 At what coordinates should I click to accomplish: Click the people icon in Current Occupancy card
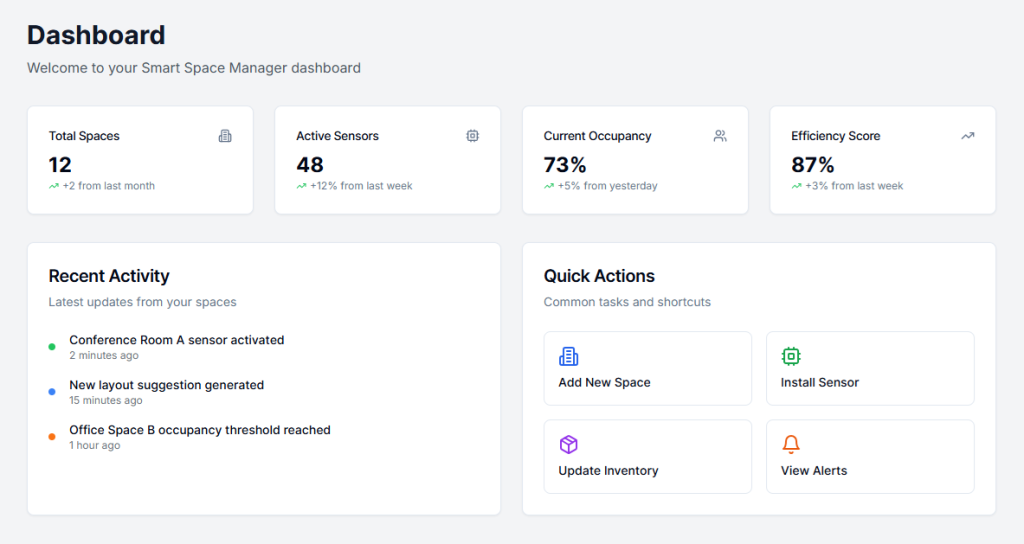pyautogui.click(x=720, y=136)
